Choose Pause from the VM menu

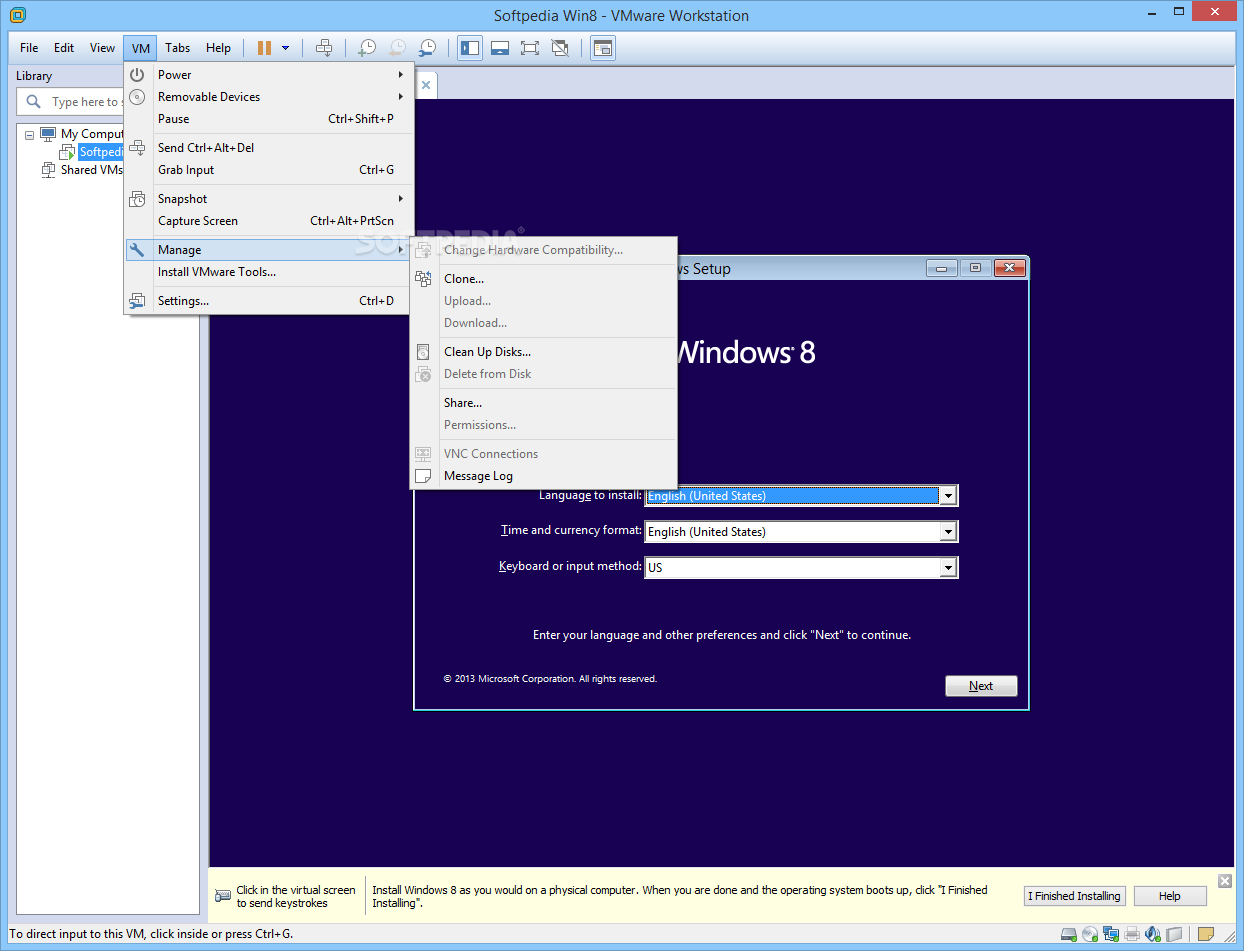click(x=267, y=119)
